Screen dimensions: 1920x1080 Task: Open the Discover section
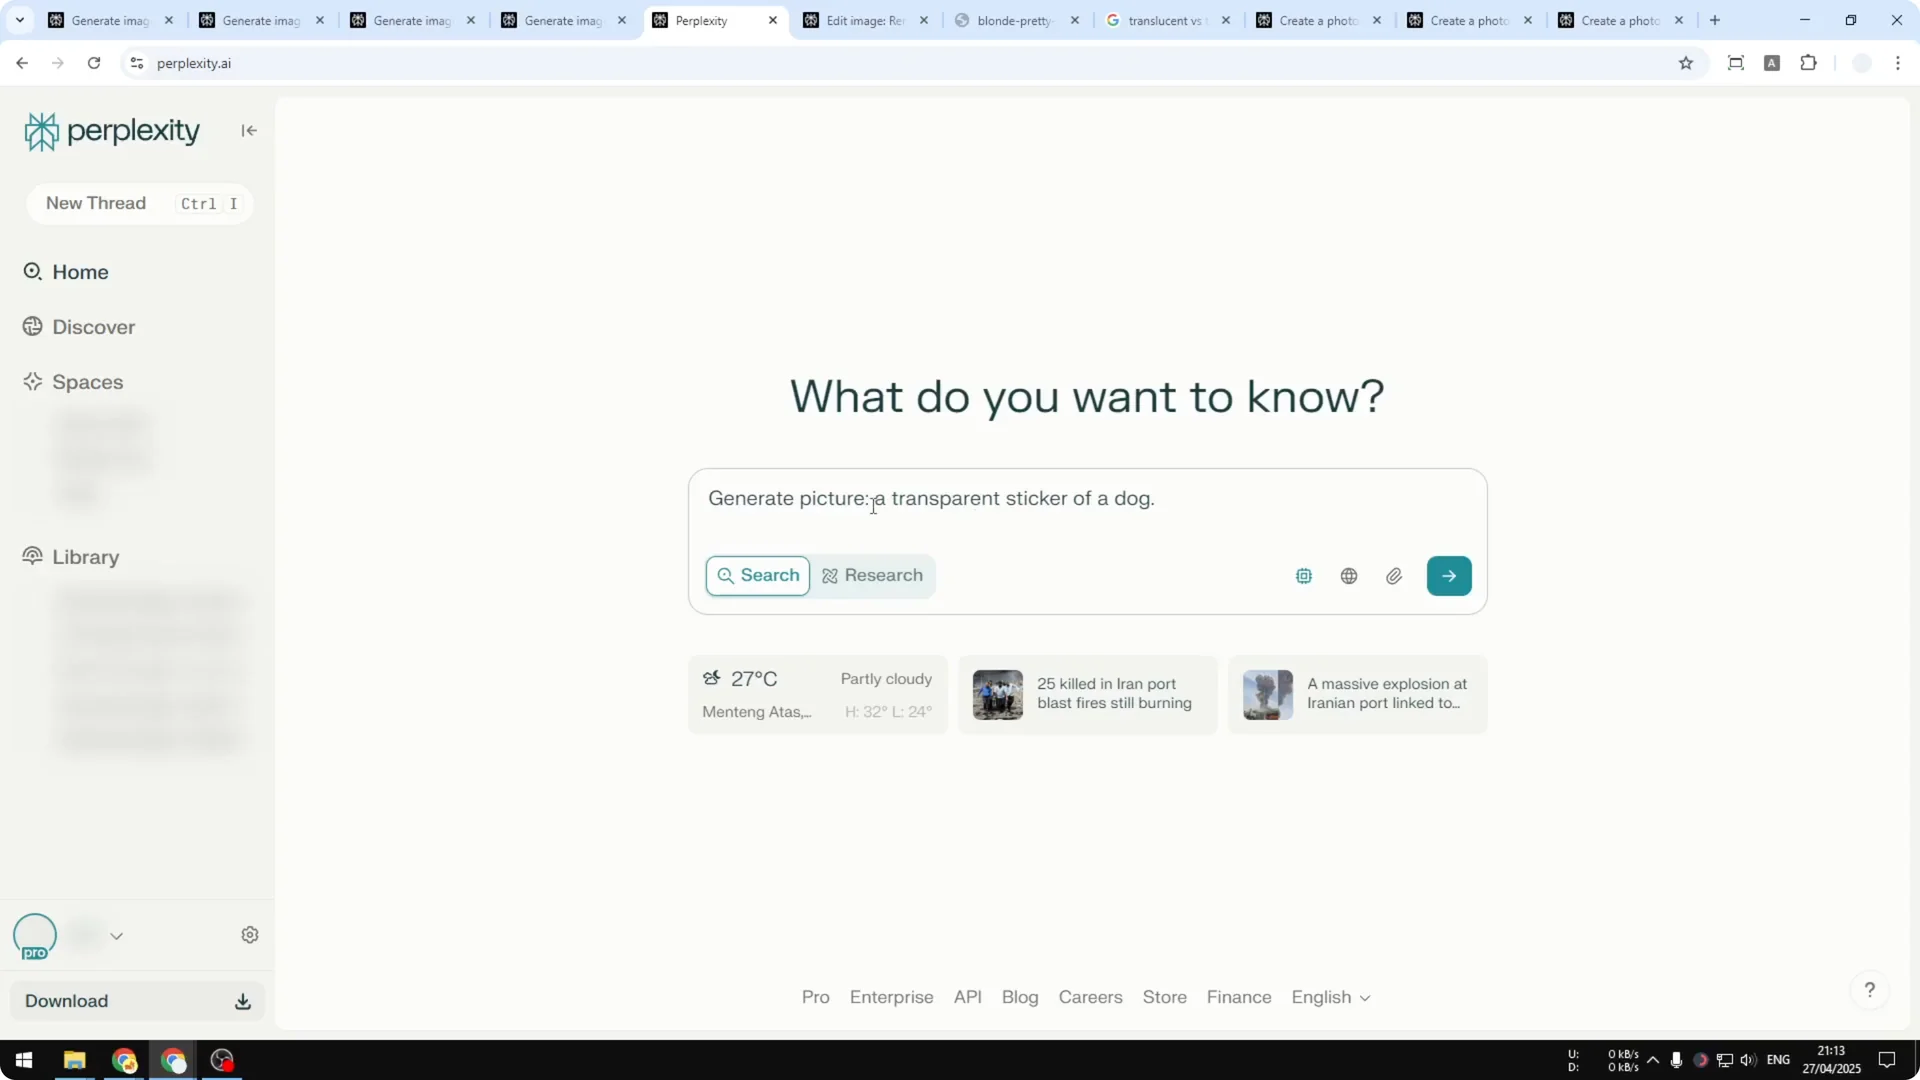click(95, 327)
